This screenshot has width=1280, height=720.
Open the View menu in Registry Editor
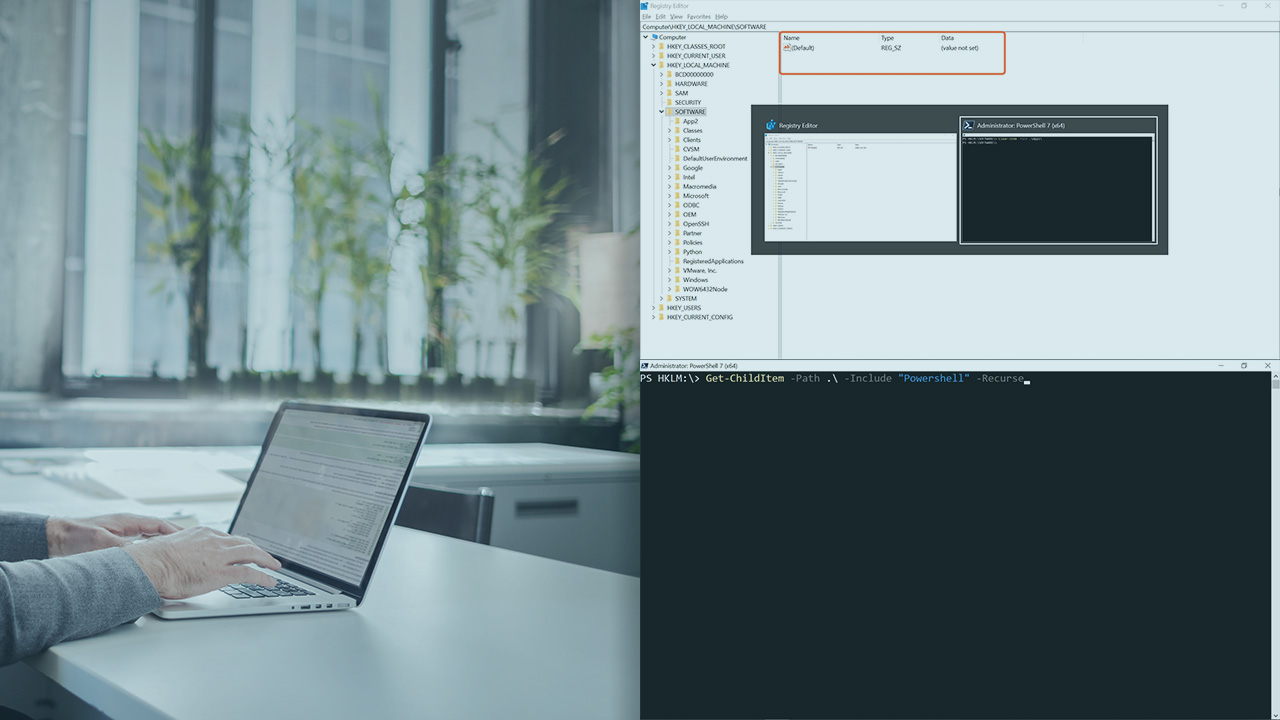pyautogui.click(x=677, y=17)
